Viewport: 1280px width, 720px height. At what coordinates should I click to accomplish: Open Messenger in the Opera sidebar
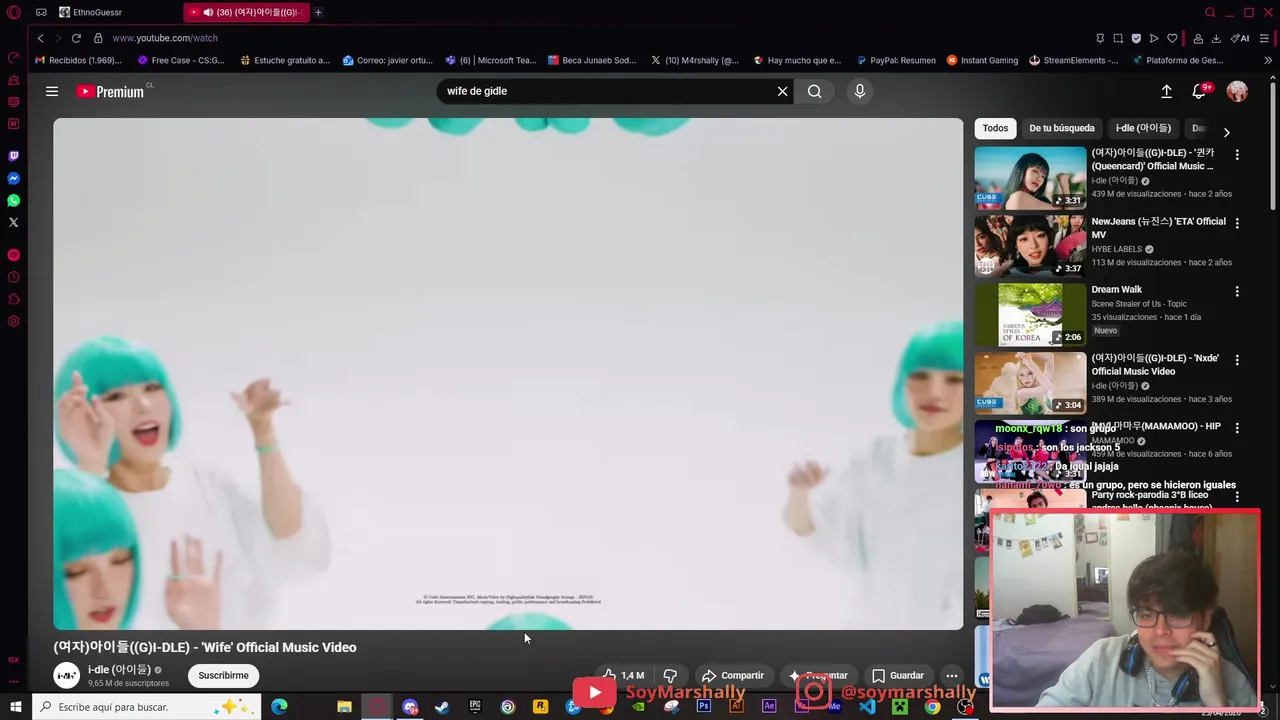(13, 178)
